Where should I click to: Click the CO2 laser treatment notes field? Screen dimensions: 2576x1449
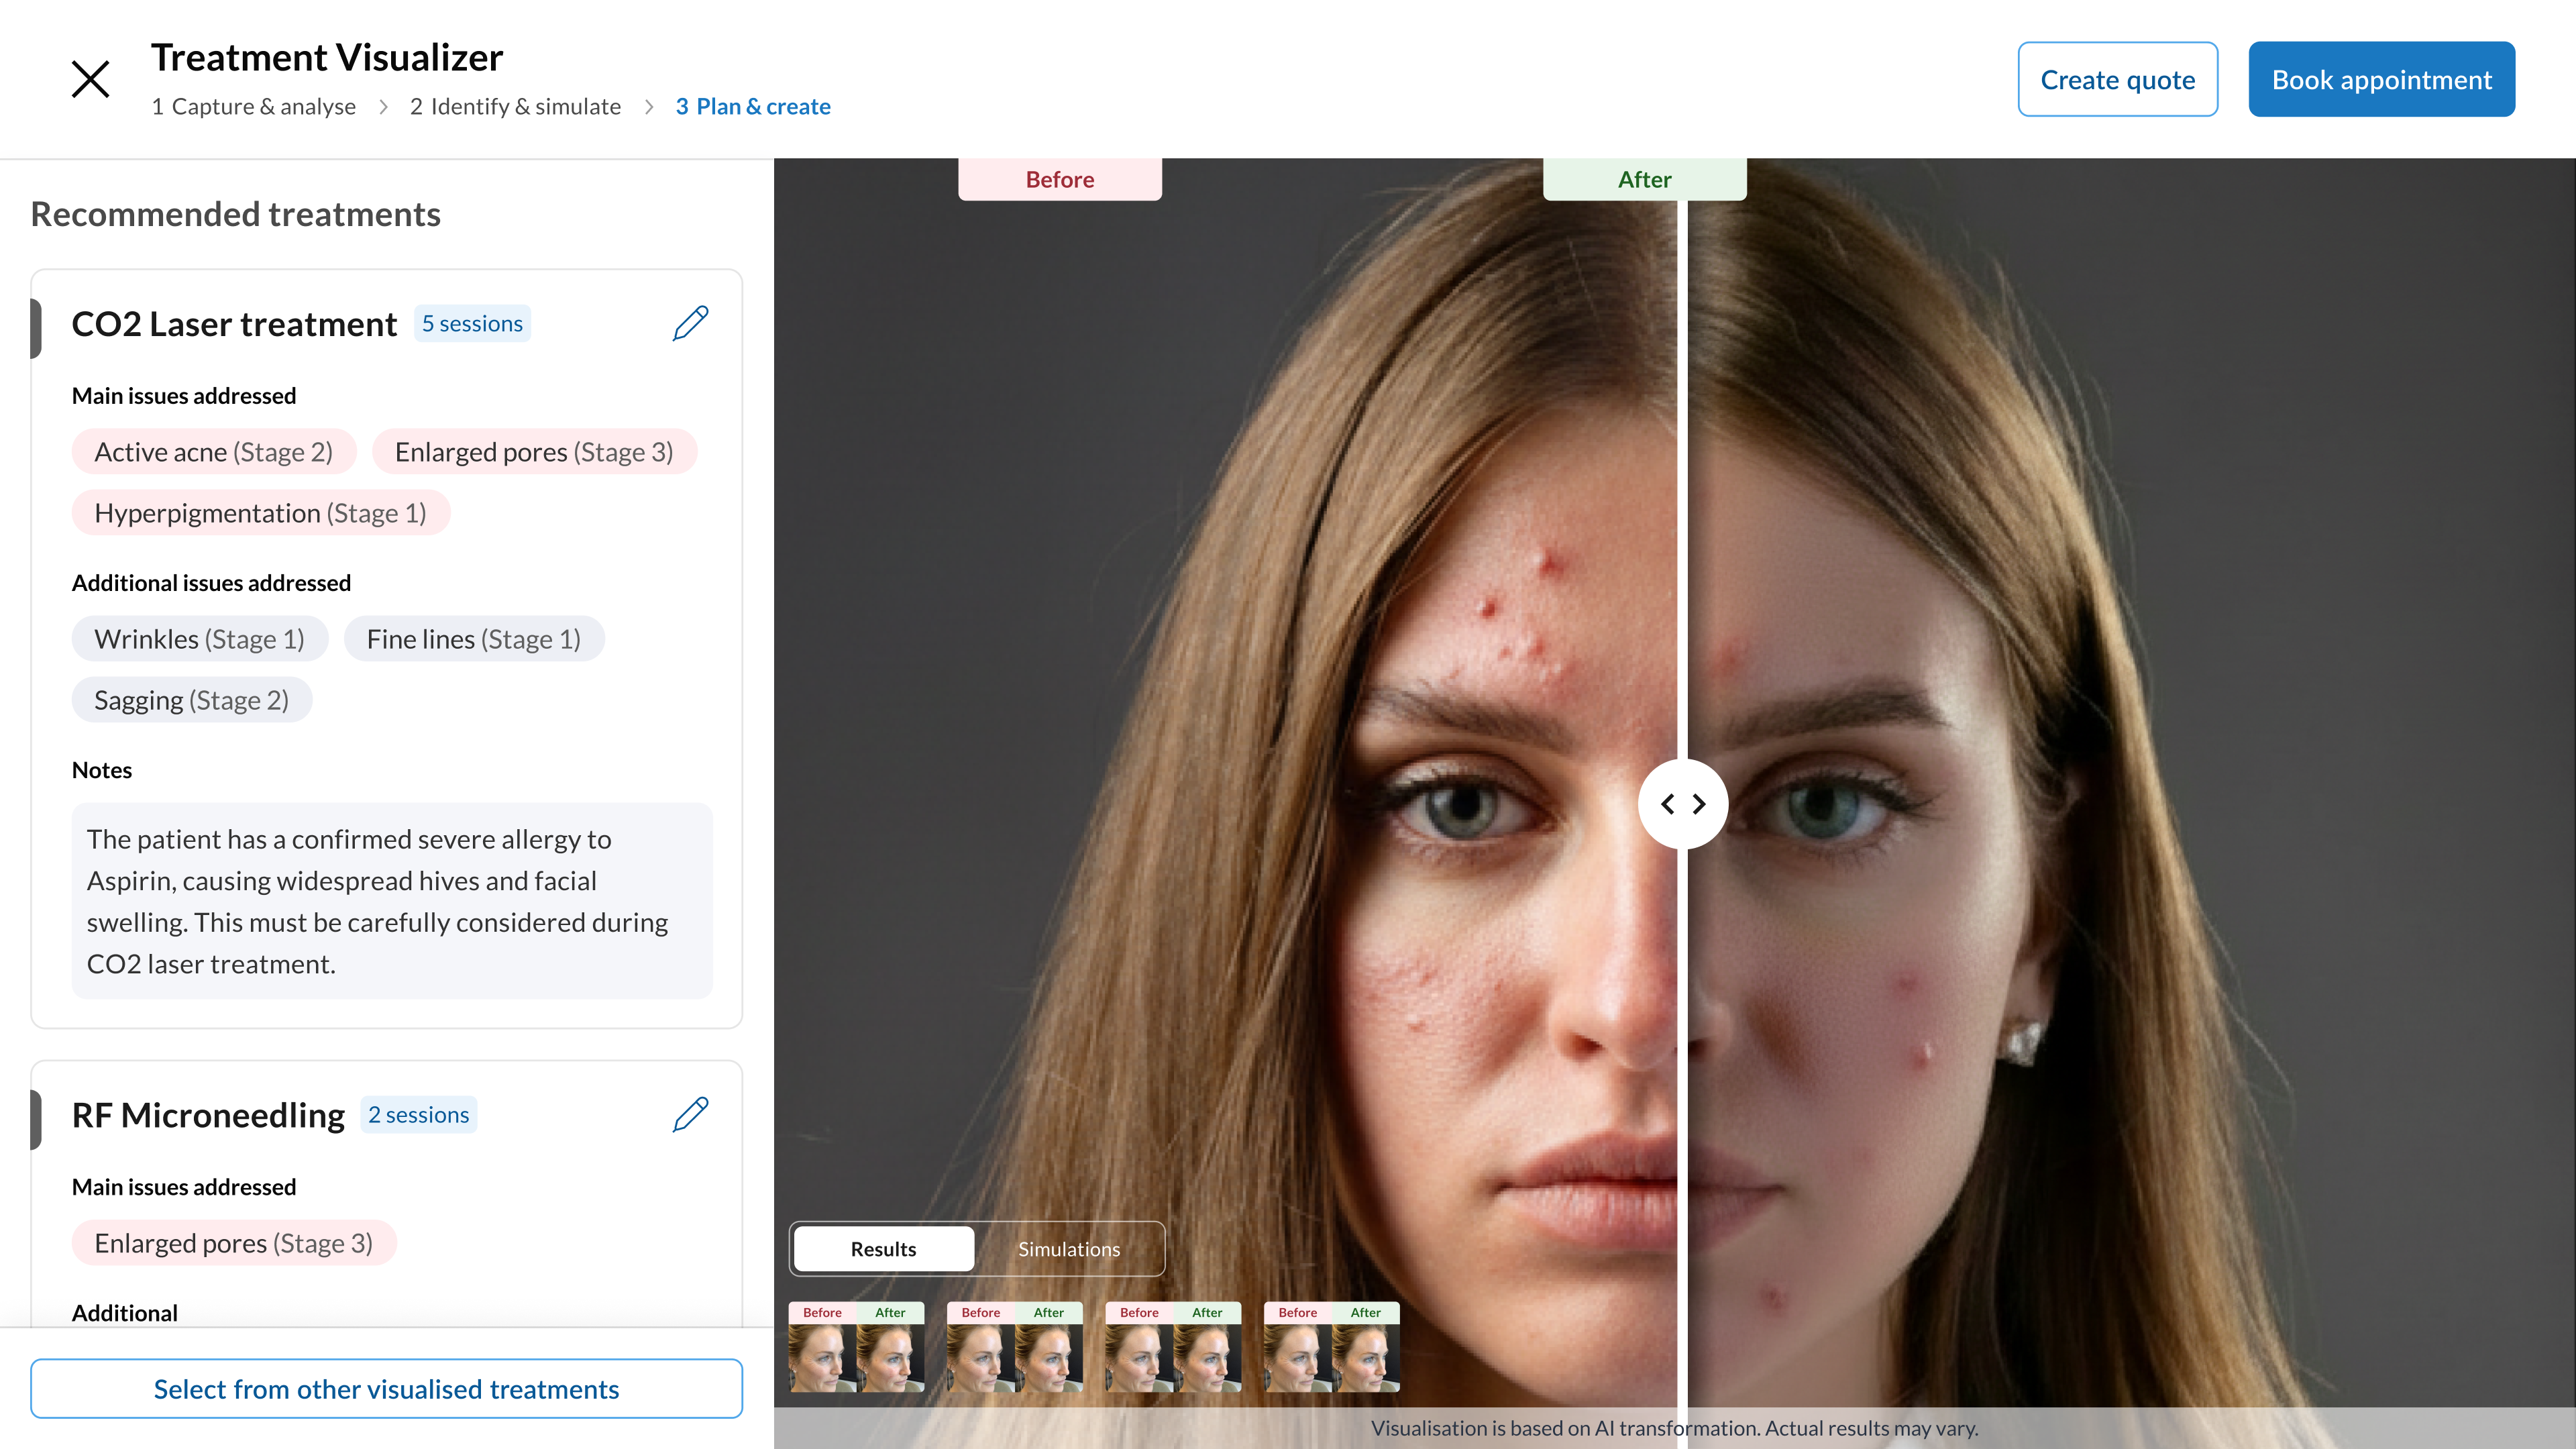coord(391,900)
